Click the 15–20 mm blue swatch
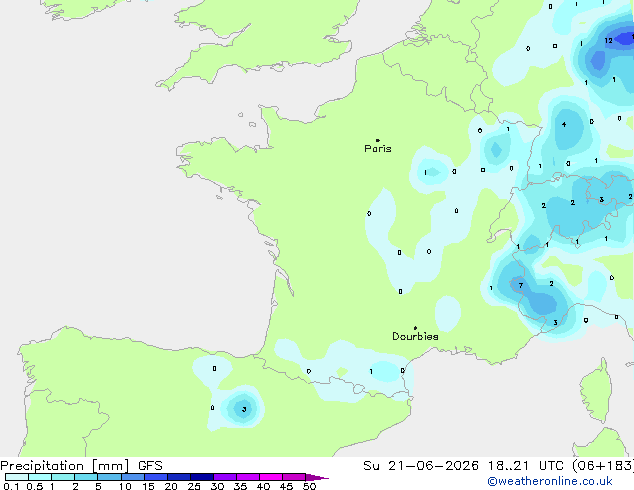Image resolution: width=634 pixels, height=490 pixels. tap(156, 477)
